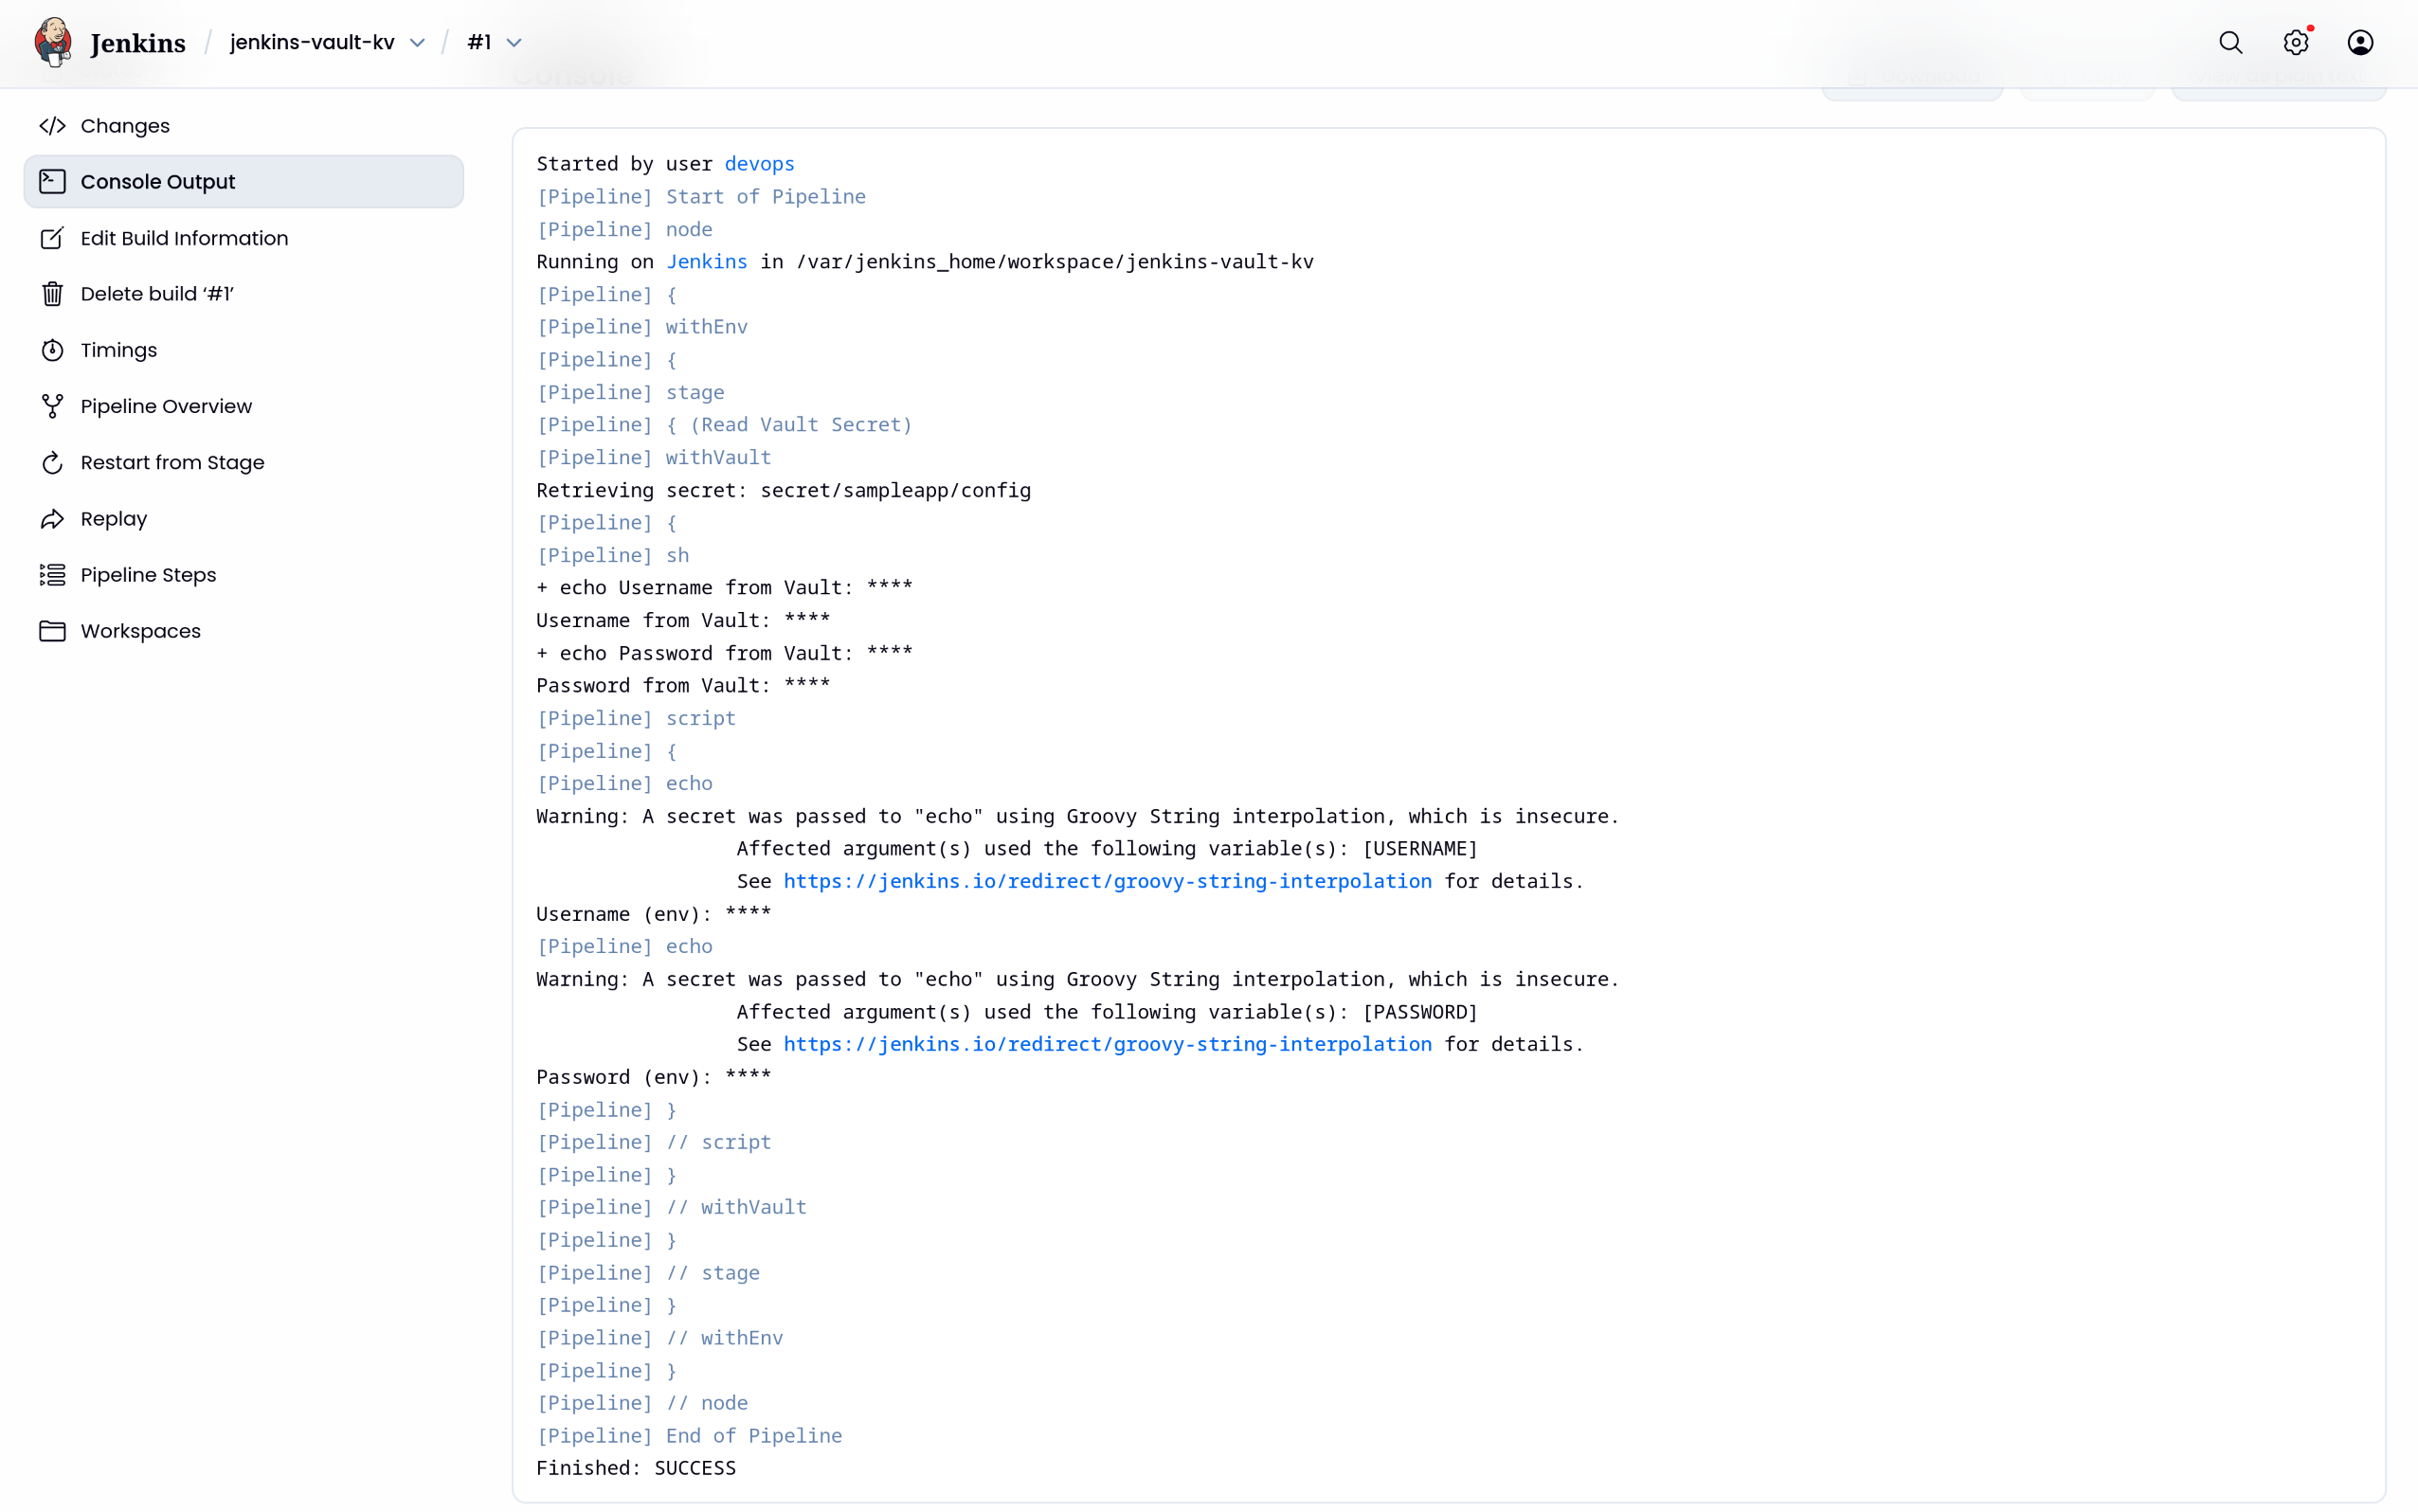This screenshot has width=2418, height=1512.
Task: Open the Console Output page
Action: point(158,182)
